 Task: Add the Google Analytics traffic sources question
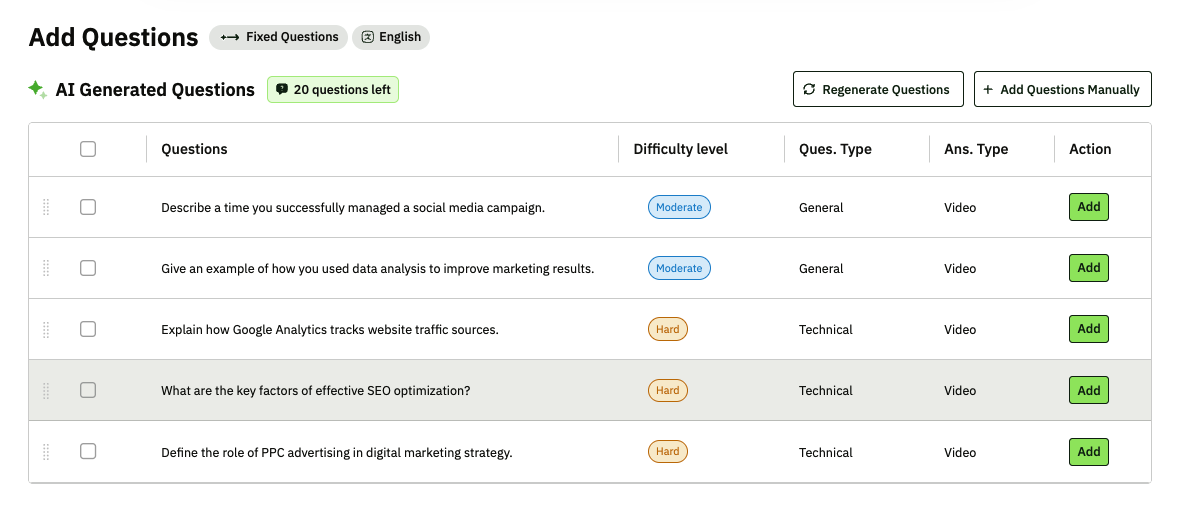1088,329
